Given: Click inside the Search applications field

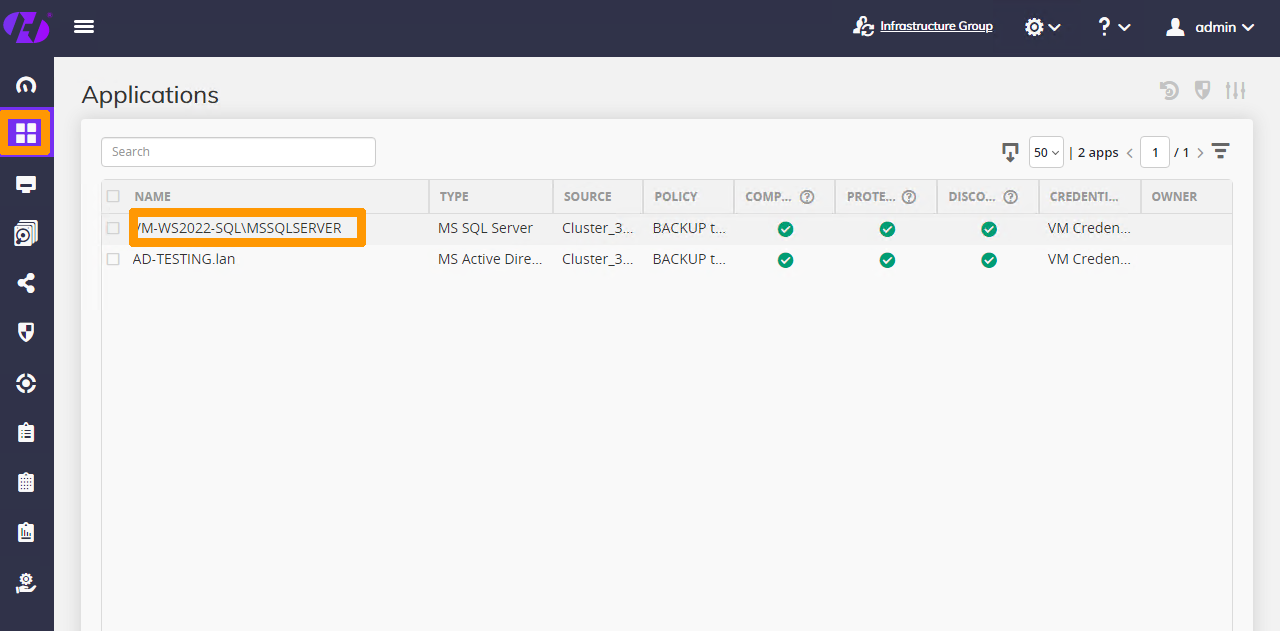Looking at the screenshot, I should (x=238, y=152).
